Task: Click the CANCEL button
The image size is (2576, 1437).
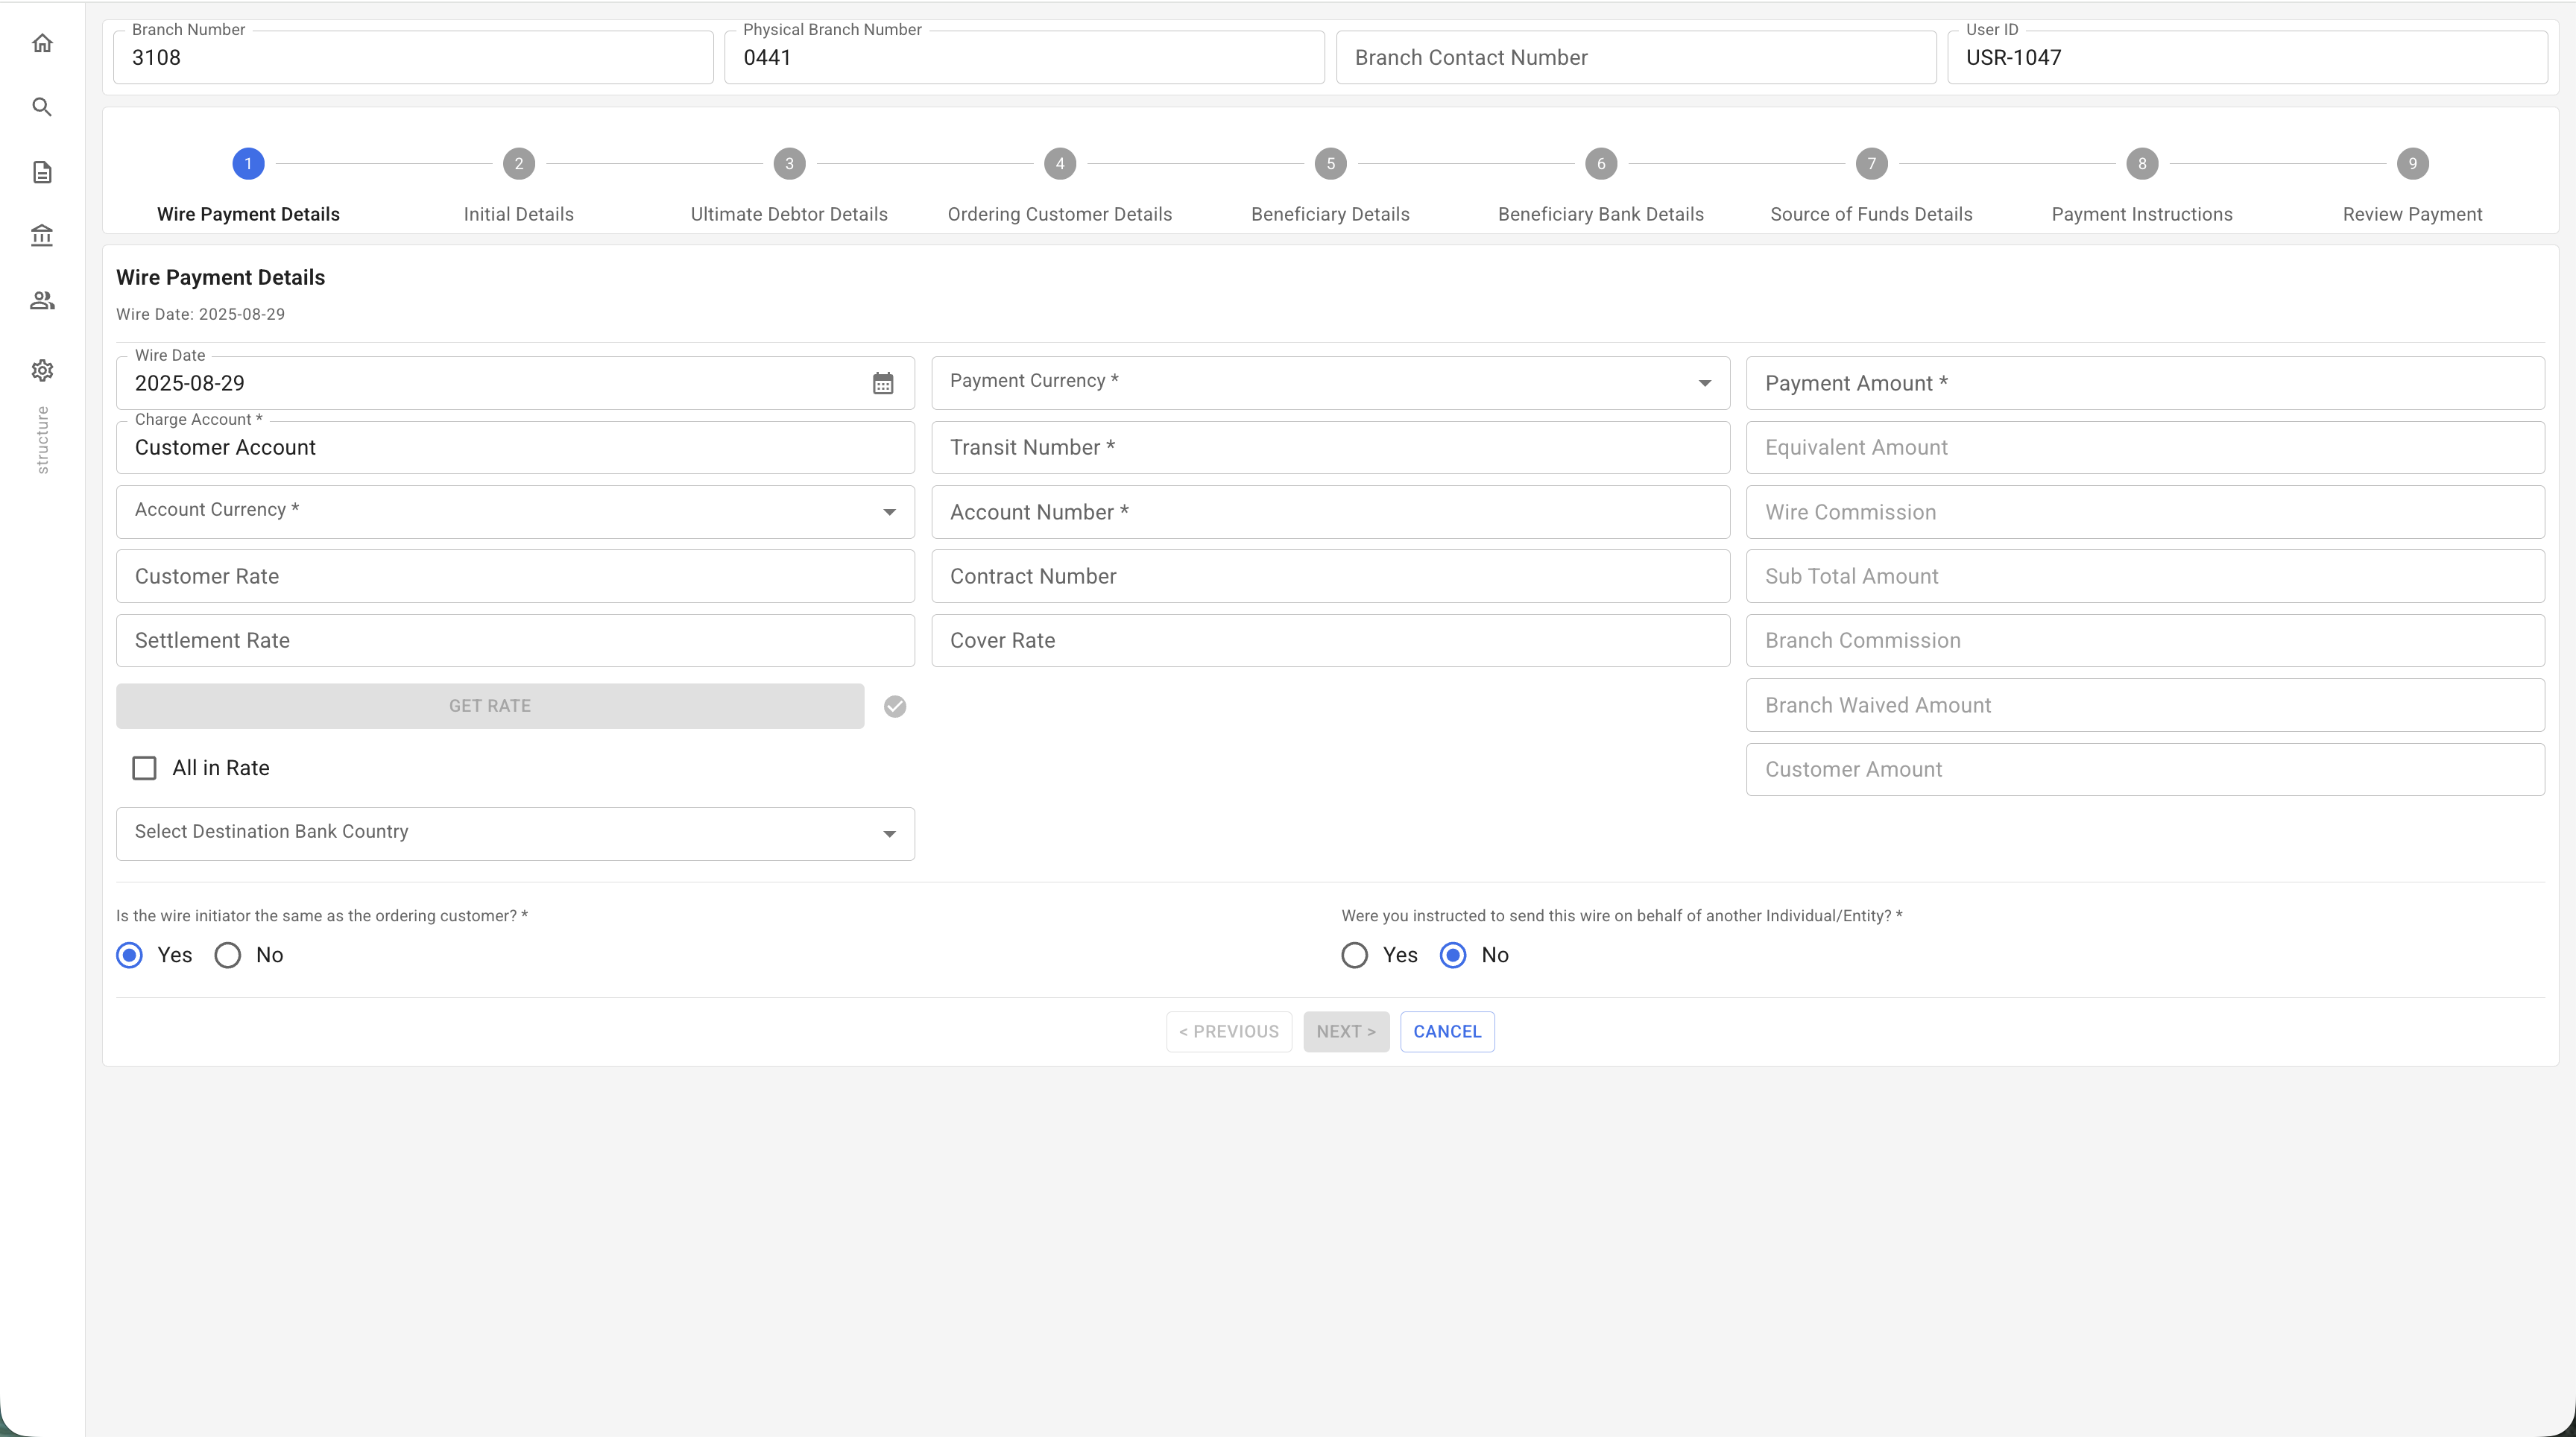Action: pos(1447,1031)
